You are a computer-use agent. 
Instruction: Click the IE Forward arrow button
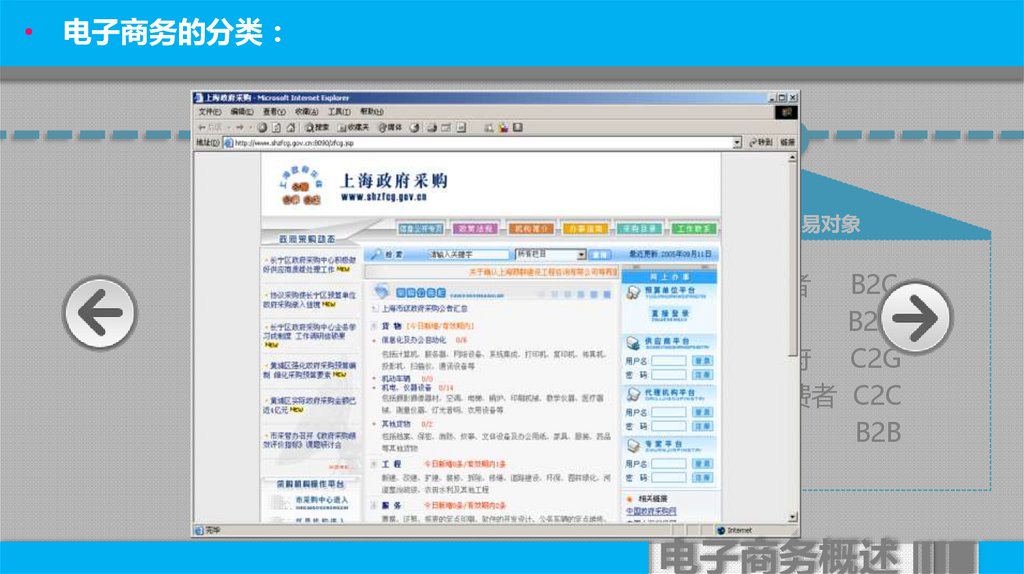click(240, 128)
